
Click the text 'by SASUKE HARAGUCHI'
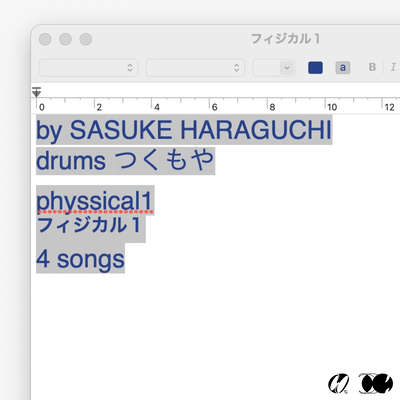pos(184,130)
